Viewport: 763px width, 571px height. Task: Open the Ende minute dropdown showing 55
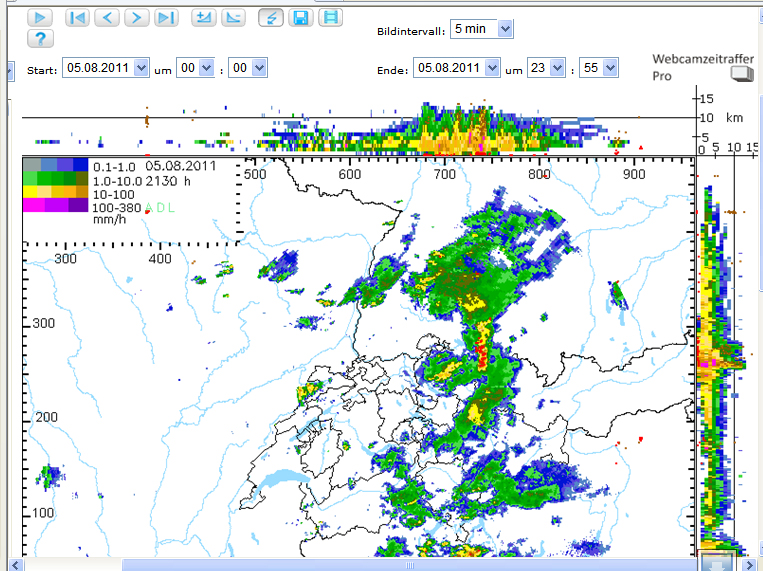coord(598,67)
